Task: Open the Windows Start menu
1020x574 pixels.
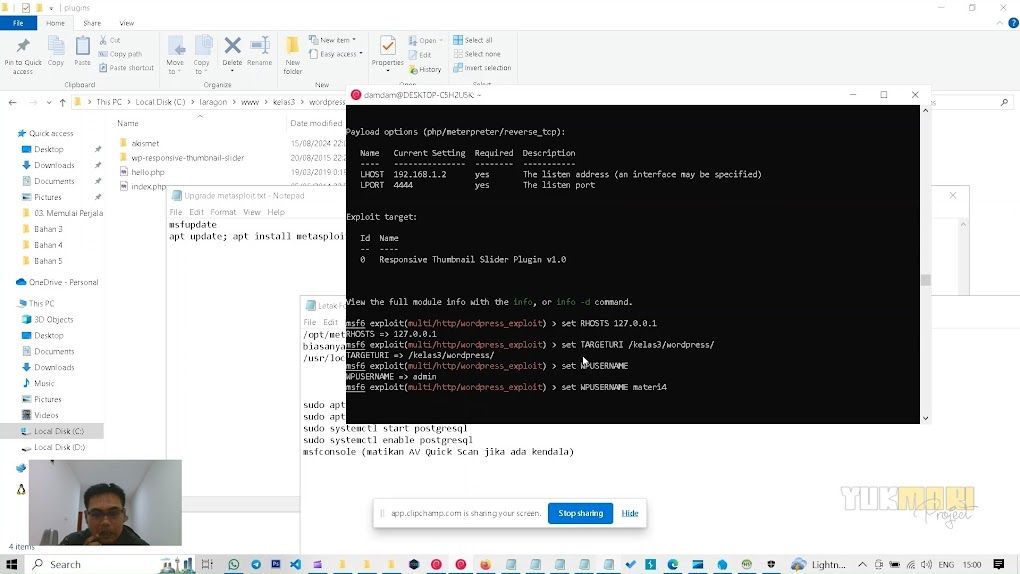Action: click(x=12, y=564)
